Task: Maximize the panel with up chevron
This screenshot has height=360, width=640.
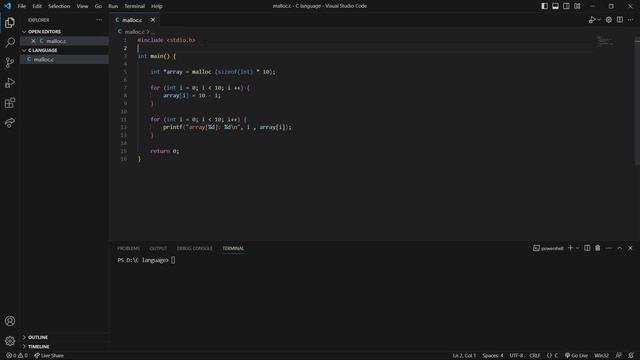Action: pyautogui.click(x=620, y=248)
